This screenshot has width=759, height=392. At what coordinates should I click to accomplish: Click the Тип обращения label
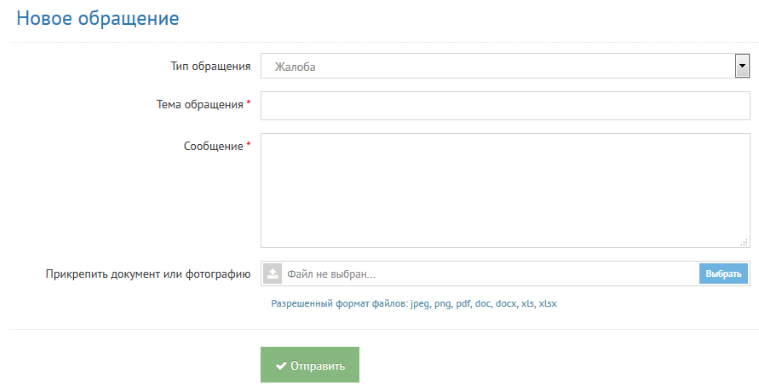click(x=211, y=66)
